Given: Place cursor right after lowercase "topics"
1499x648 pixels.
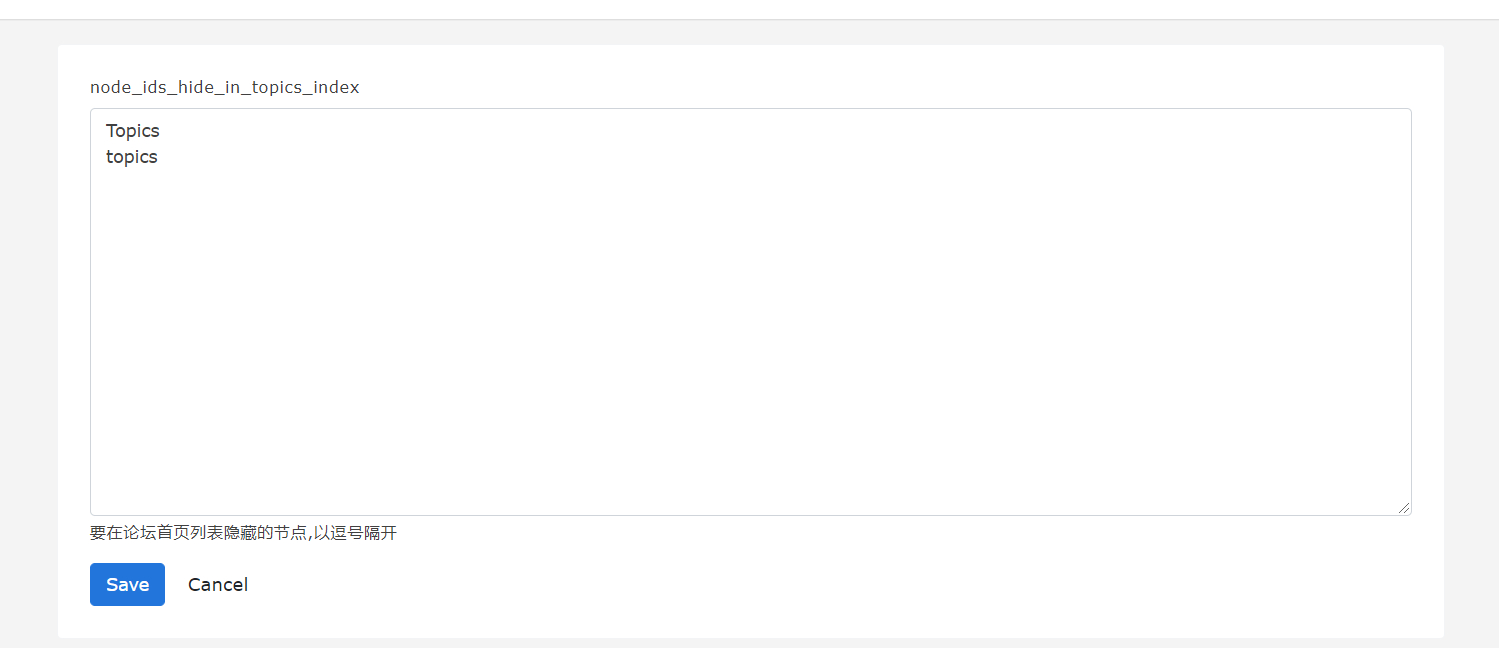Looking at the screenshot, I should pos(159,157).
